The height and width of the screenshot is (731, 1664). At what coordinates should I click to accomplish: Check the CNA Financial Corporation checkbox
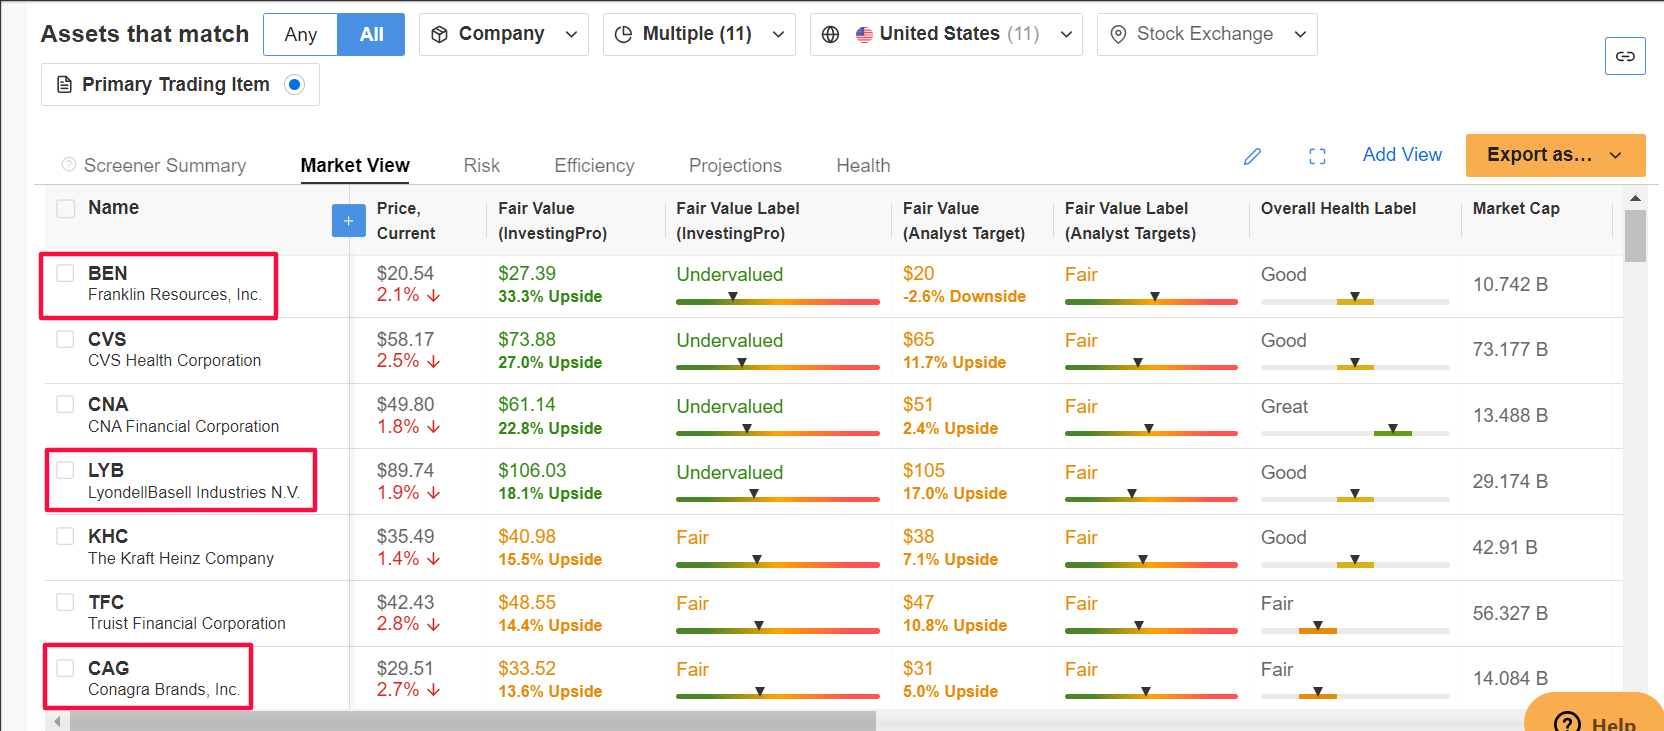pos(65,404)
